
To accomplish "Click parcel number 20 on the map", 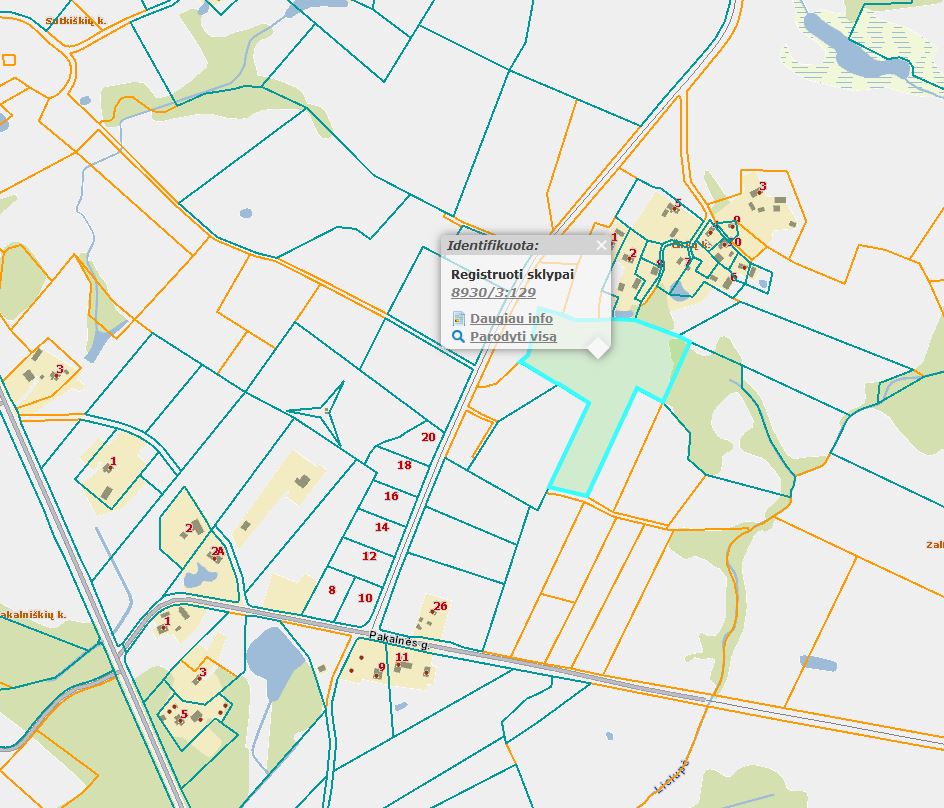I will point(428,436).
